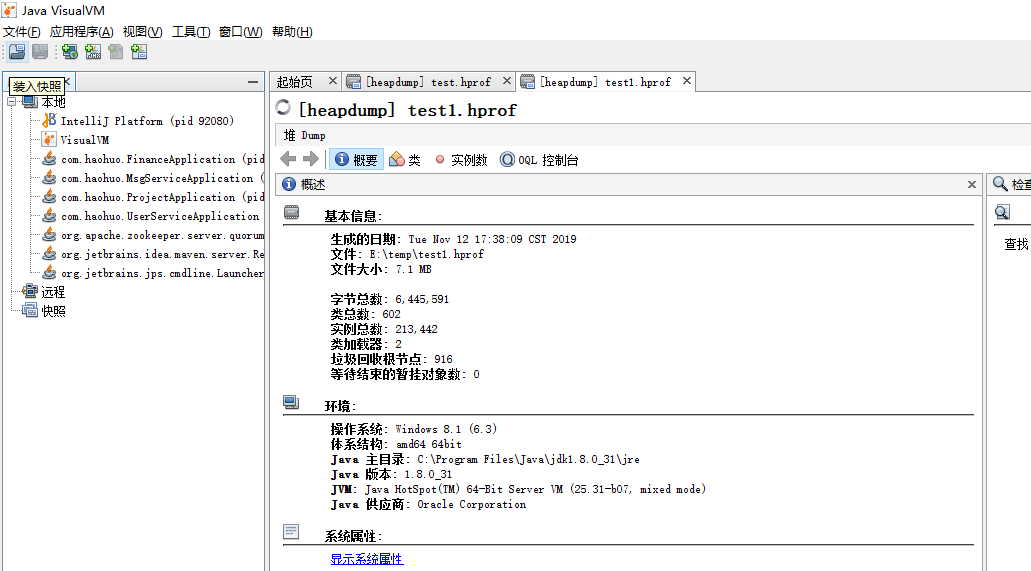
Task: Select com.haohuo.UserServiceApplication in the tree
Action: tap(160, 216)
